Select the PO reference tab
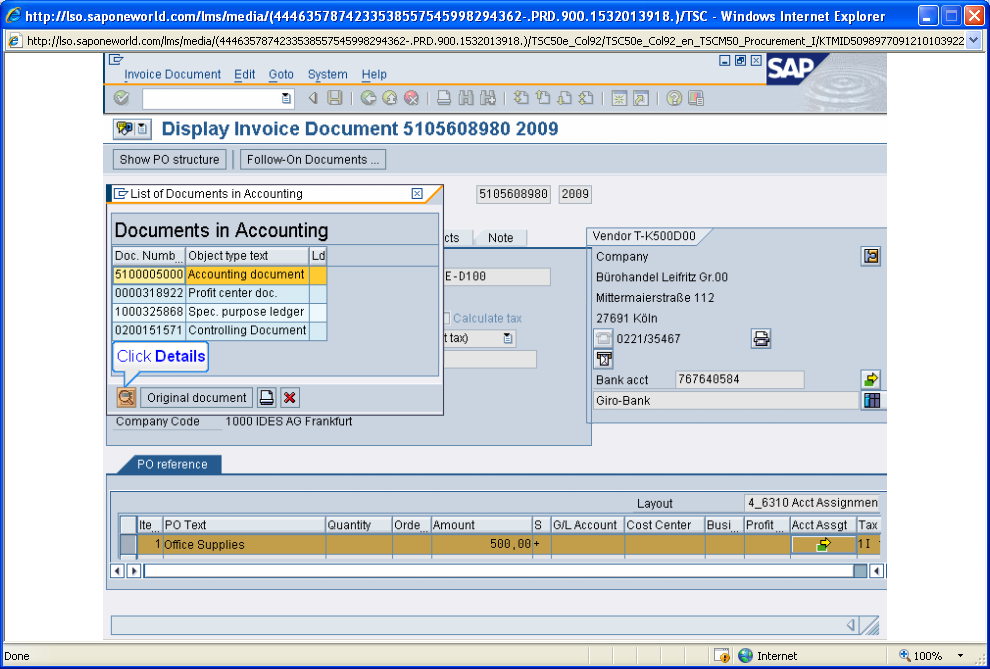 tap(172, 464)
